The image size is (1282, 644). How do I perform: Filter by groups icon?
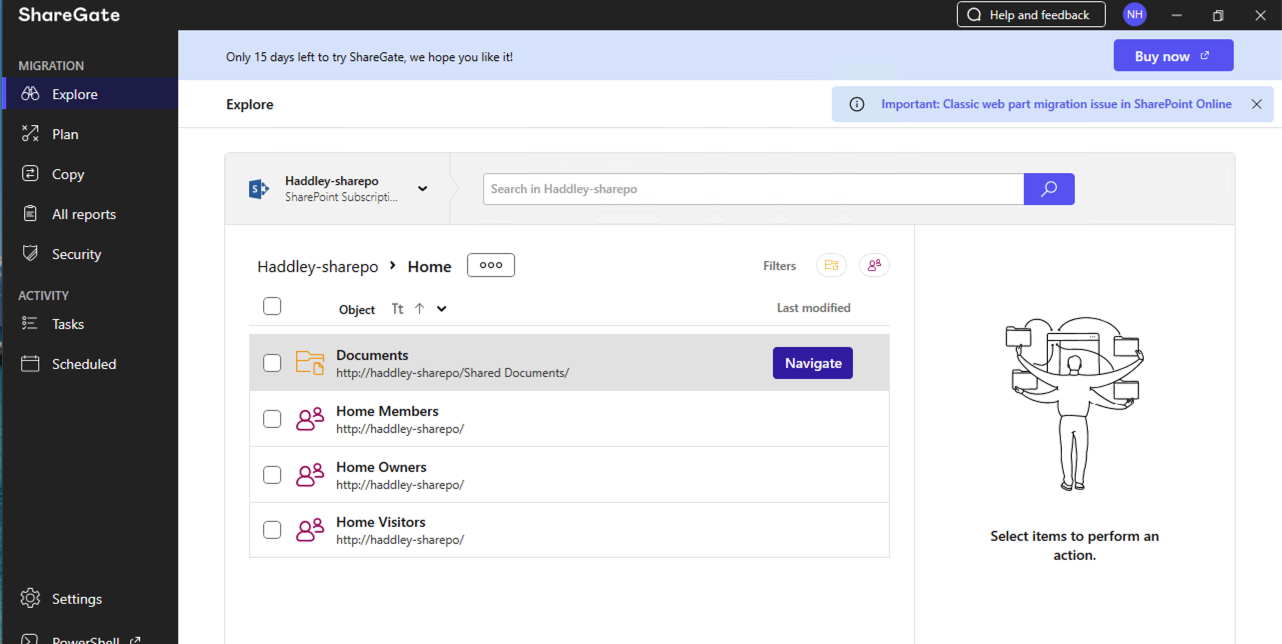(x=874, y=265)
